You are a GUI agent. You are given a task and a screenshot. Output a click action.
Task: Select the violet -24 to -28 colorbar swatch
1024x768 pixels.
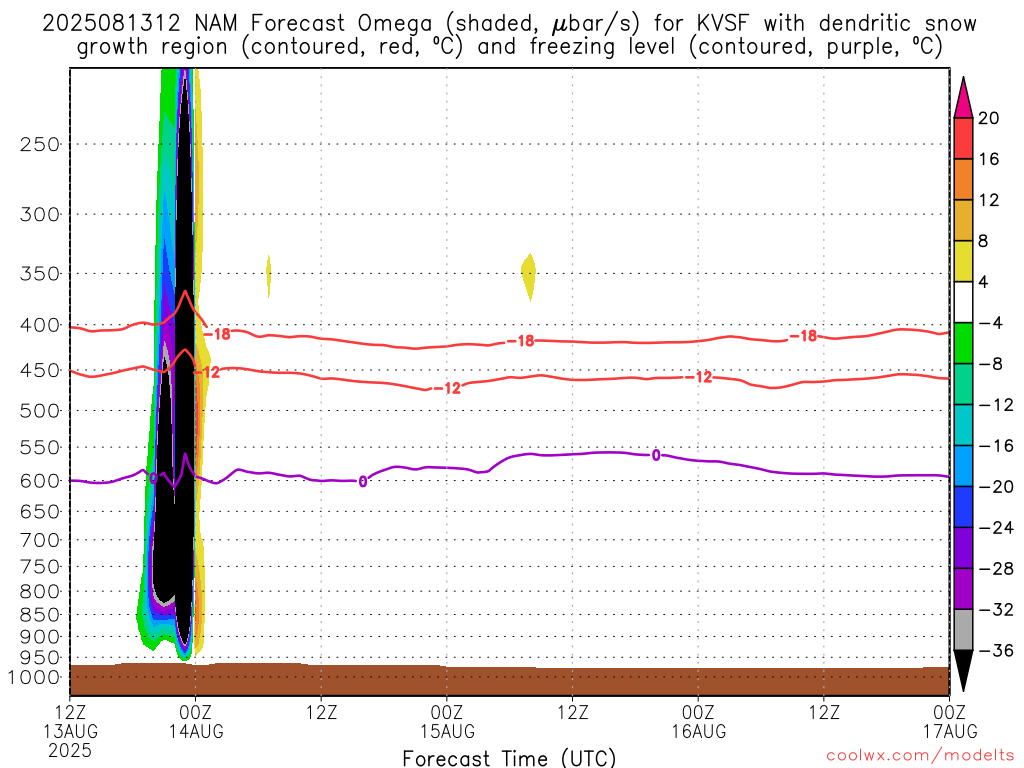pyautogui.click(x=963, y=548)
